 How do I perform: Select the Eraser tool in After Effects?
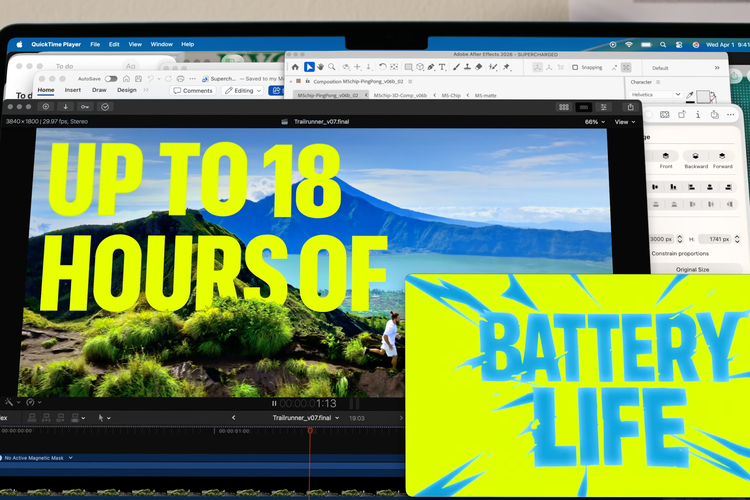pos(479,67)
